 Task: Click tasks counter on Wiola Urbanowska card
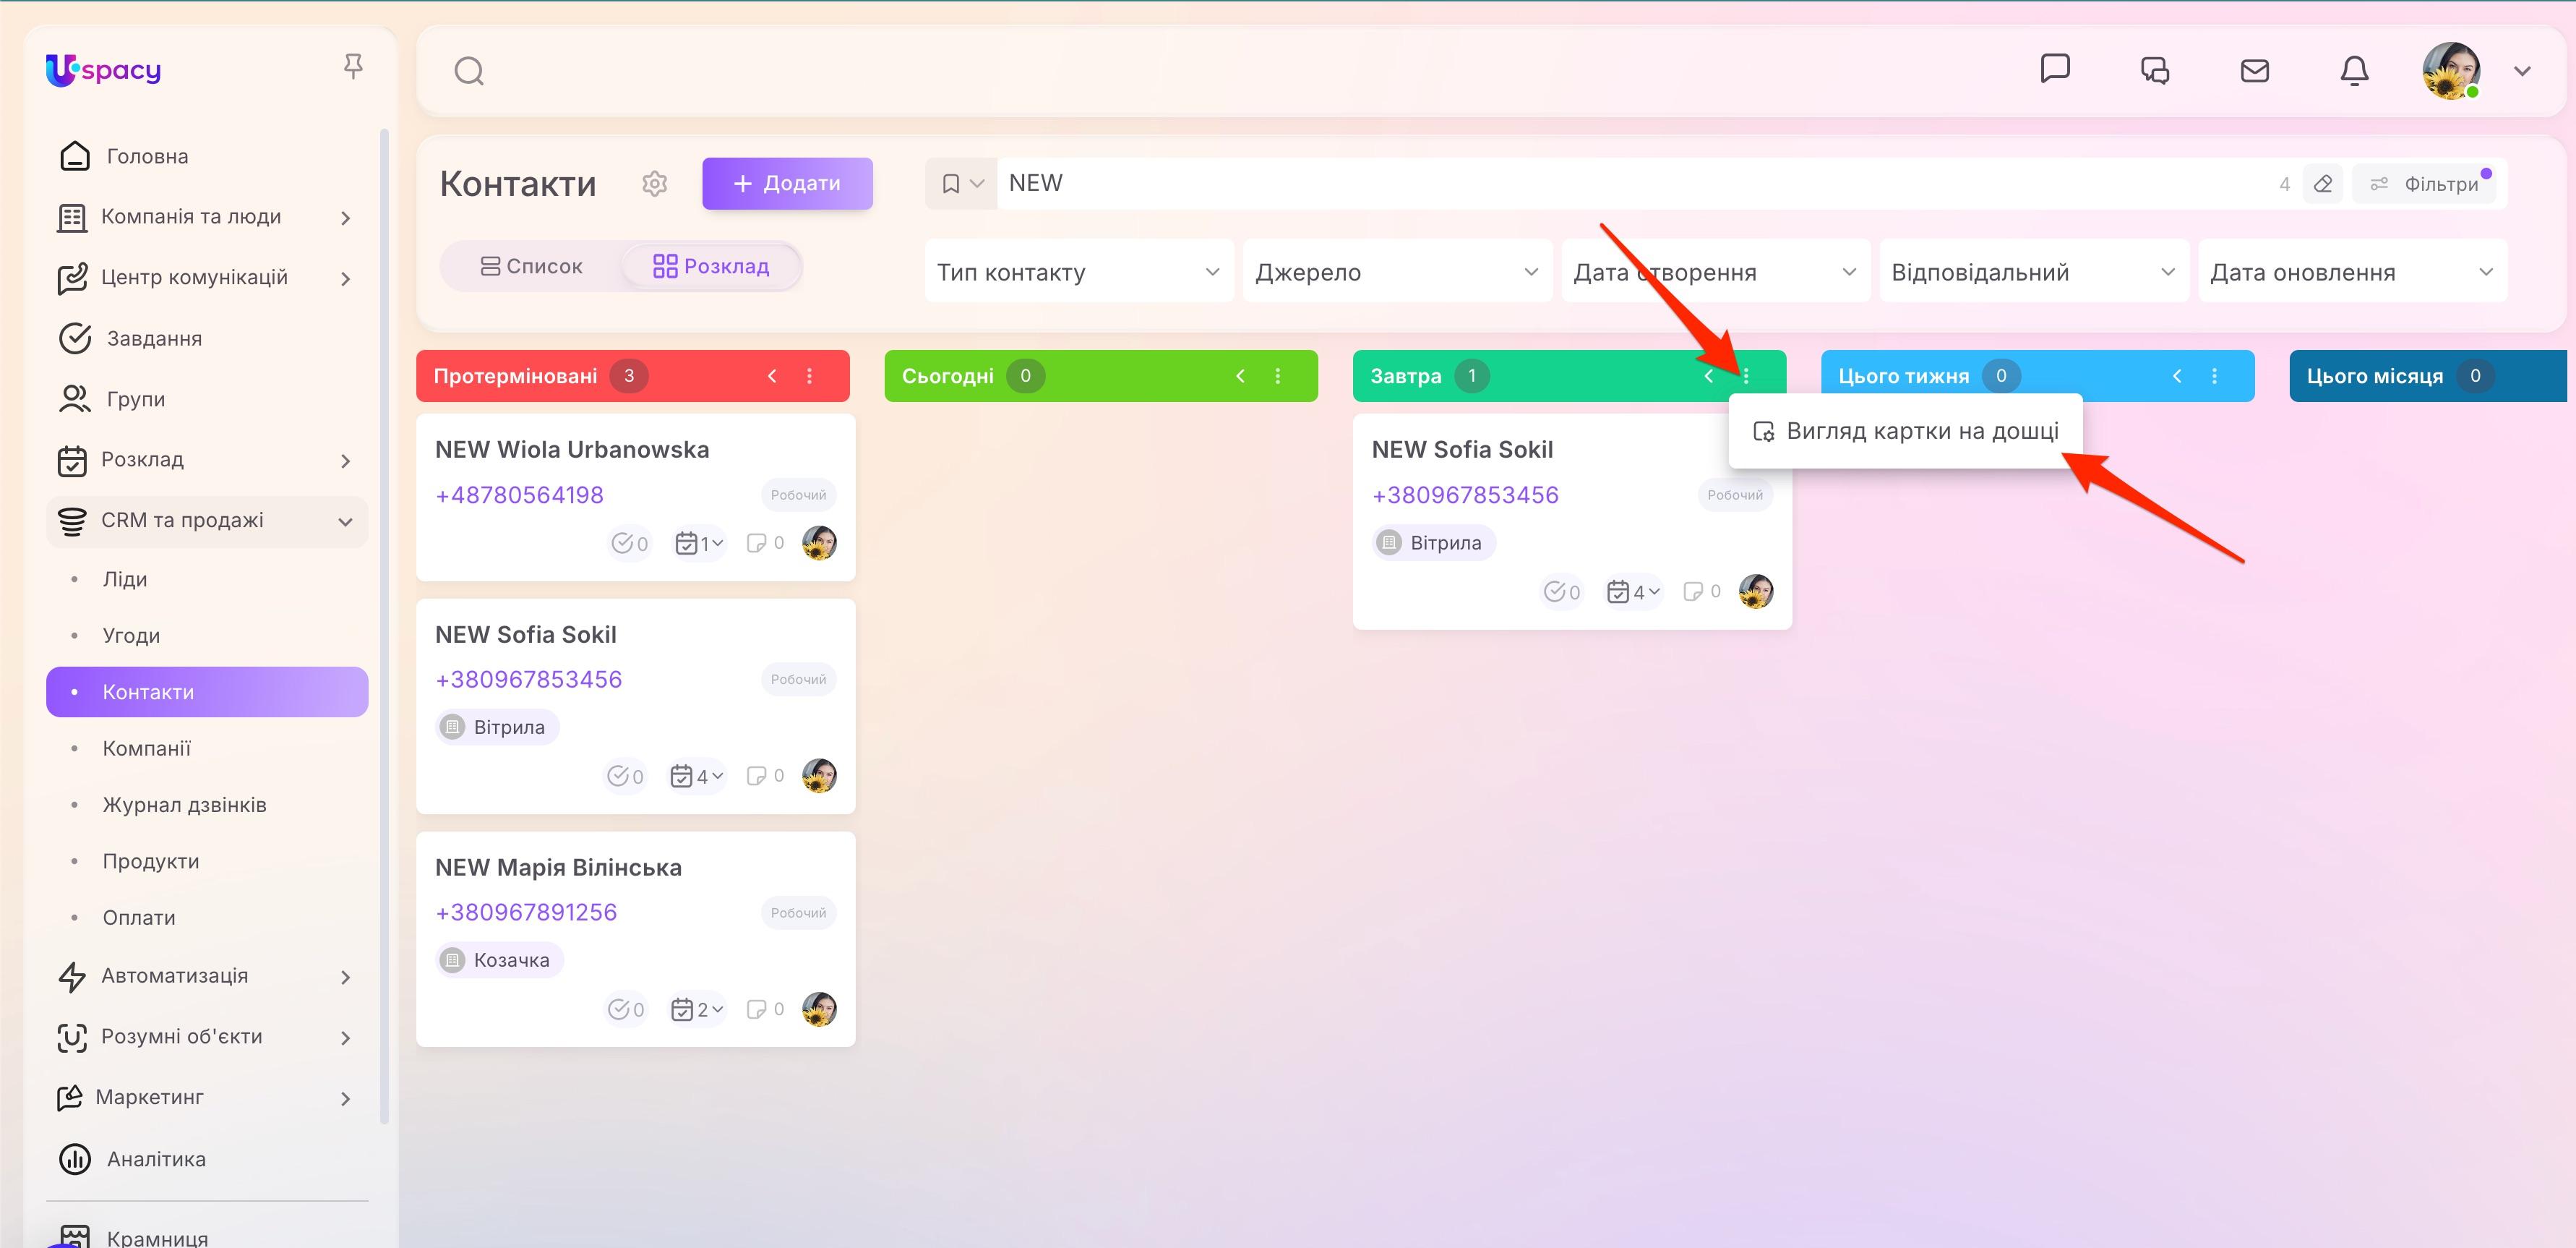pos(630,543)
